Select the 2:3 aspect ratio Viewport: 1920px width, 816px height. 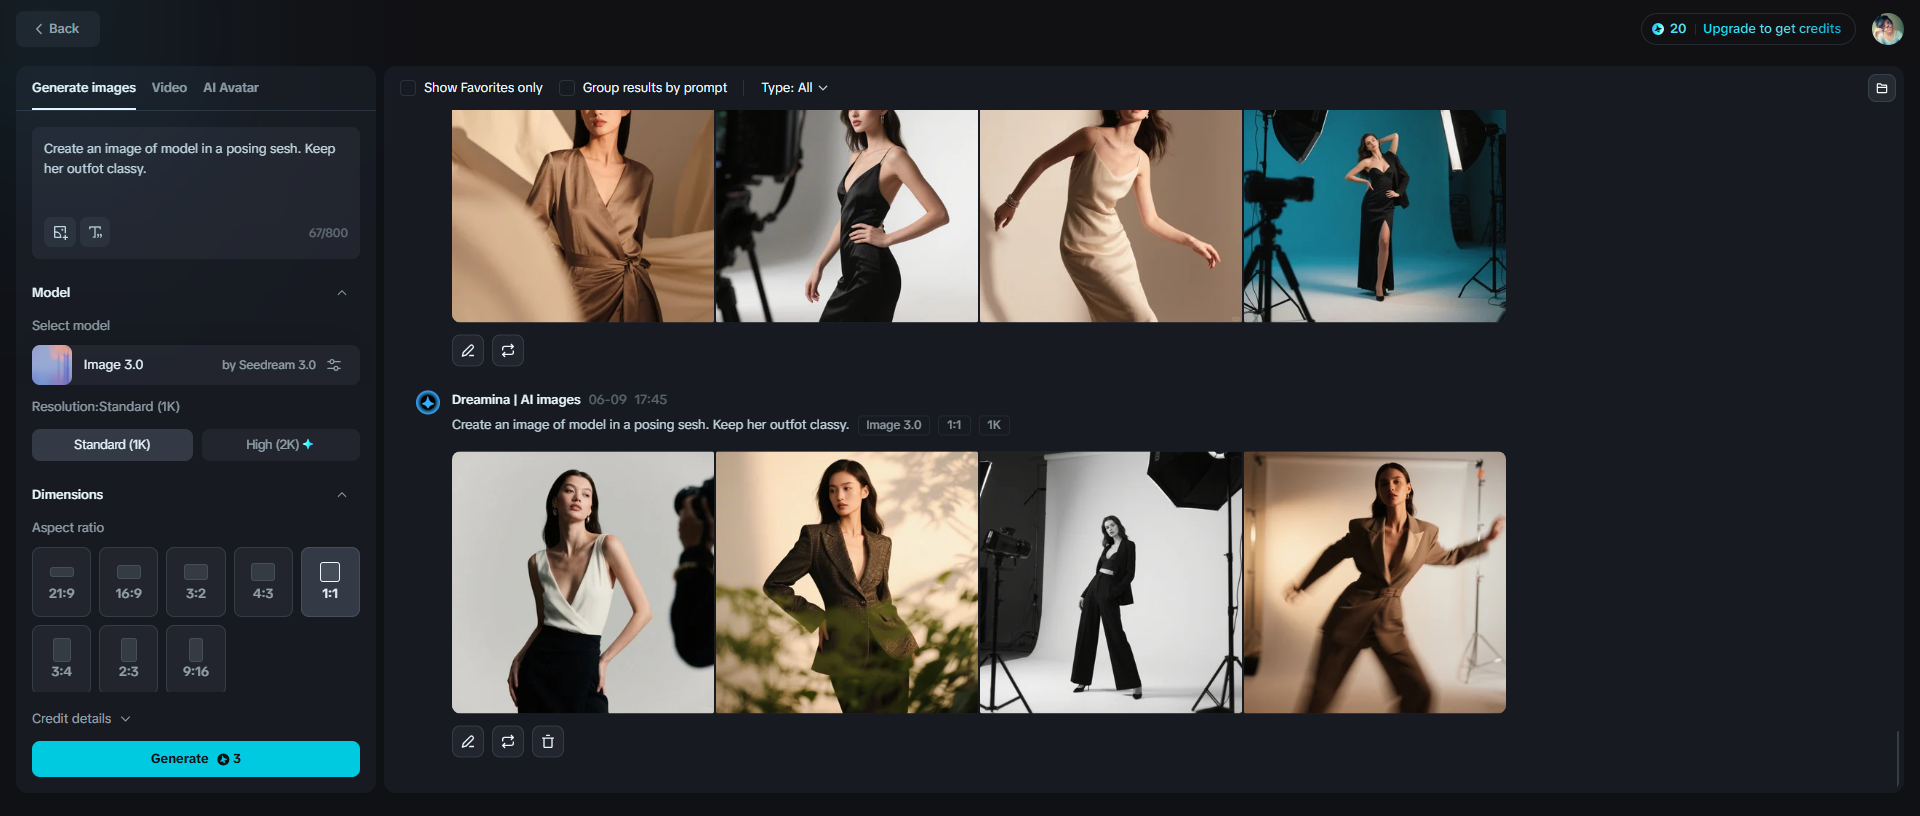click(129, 659)
